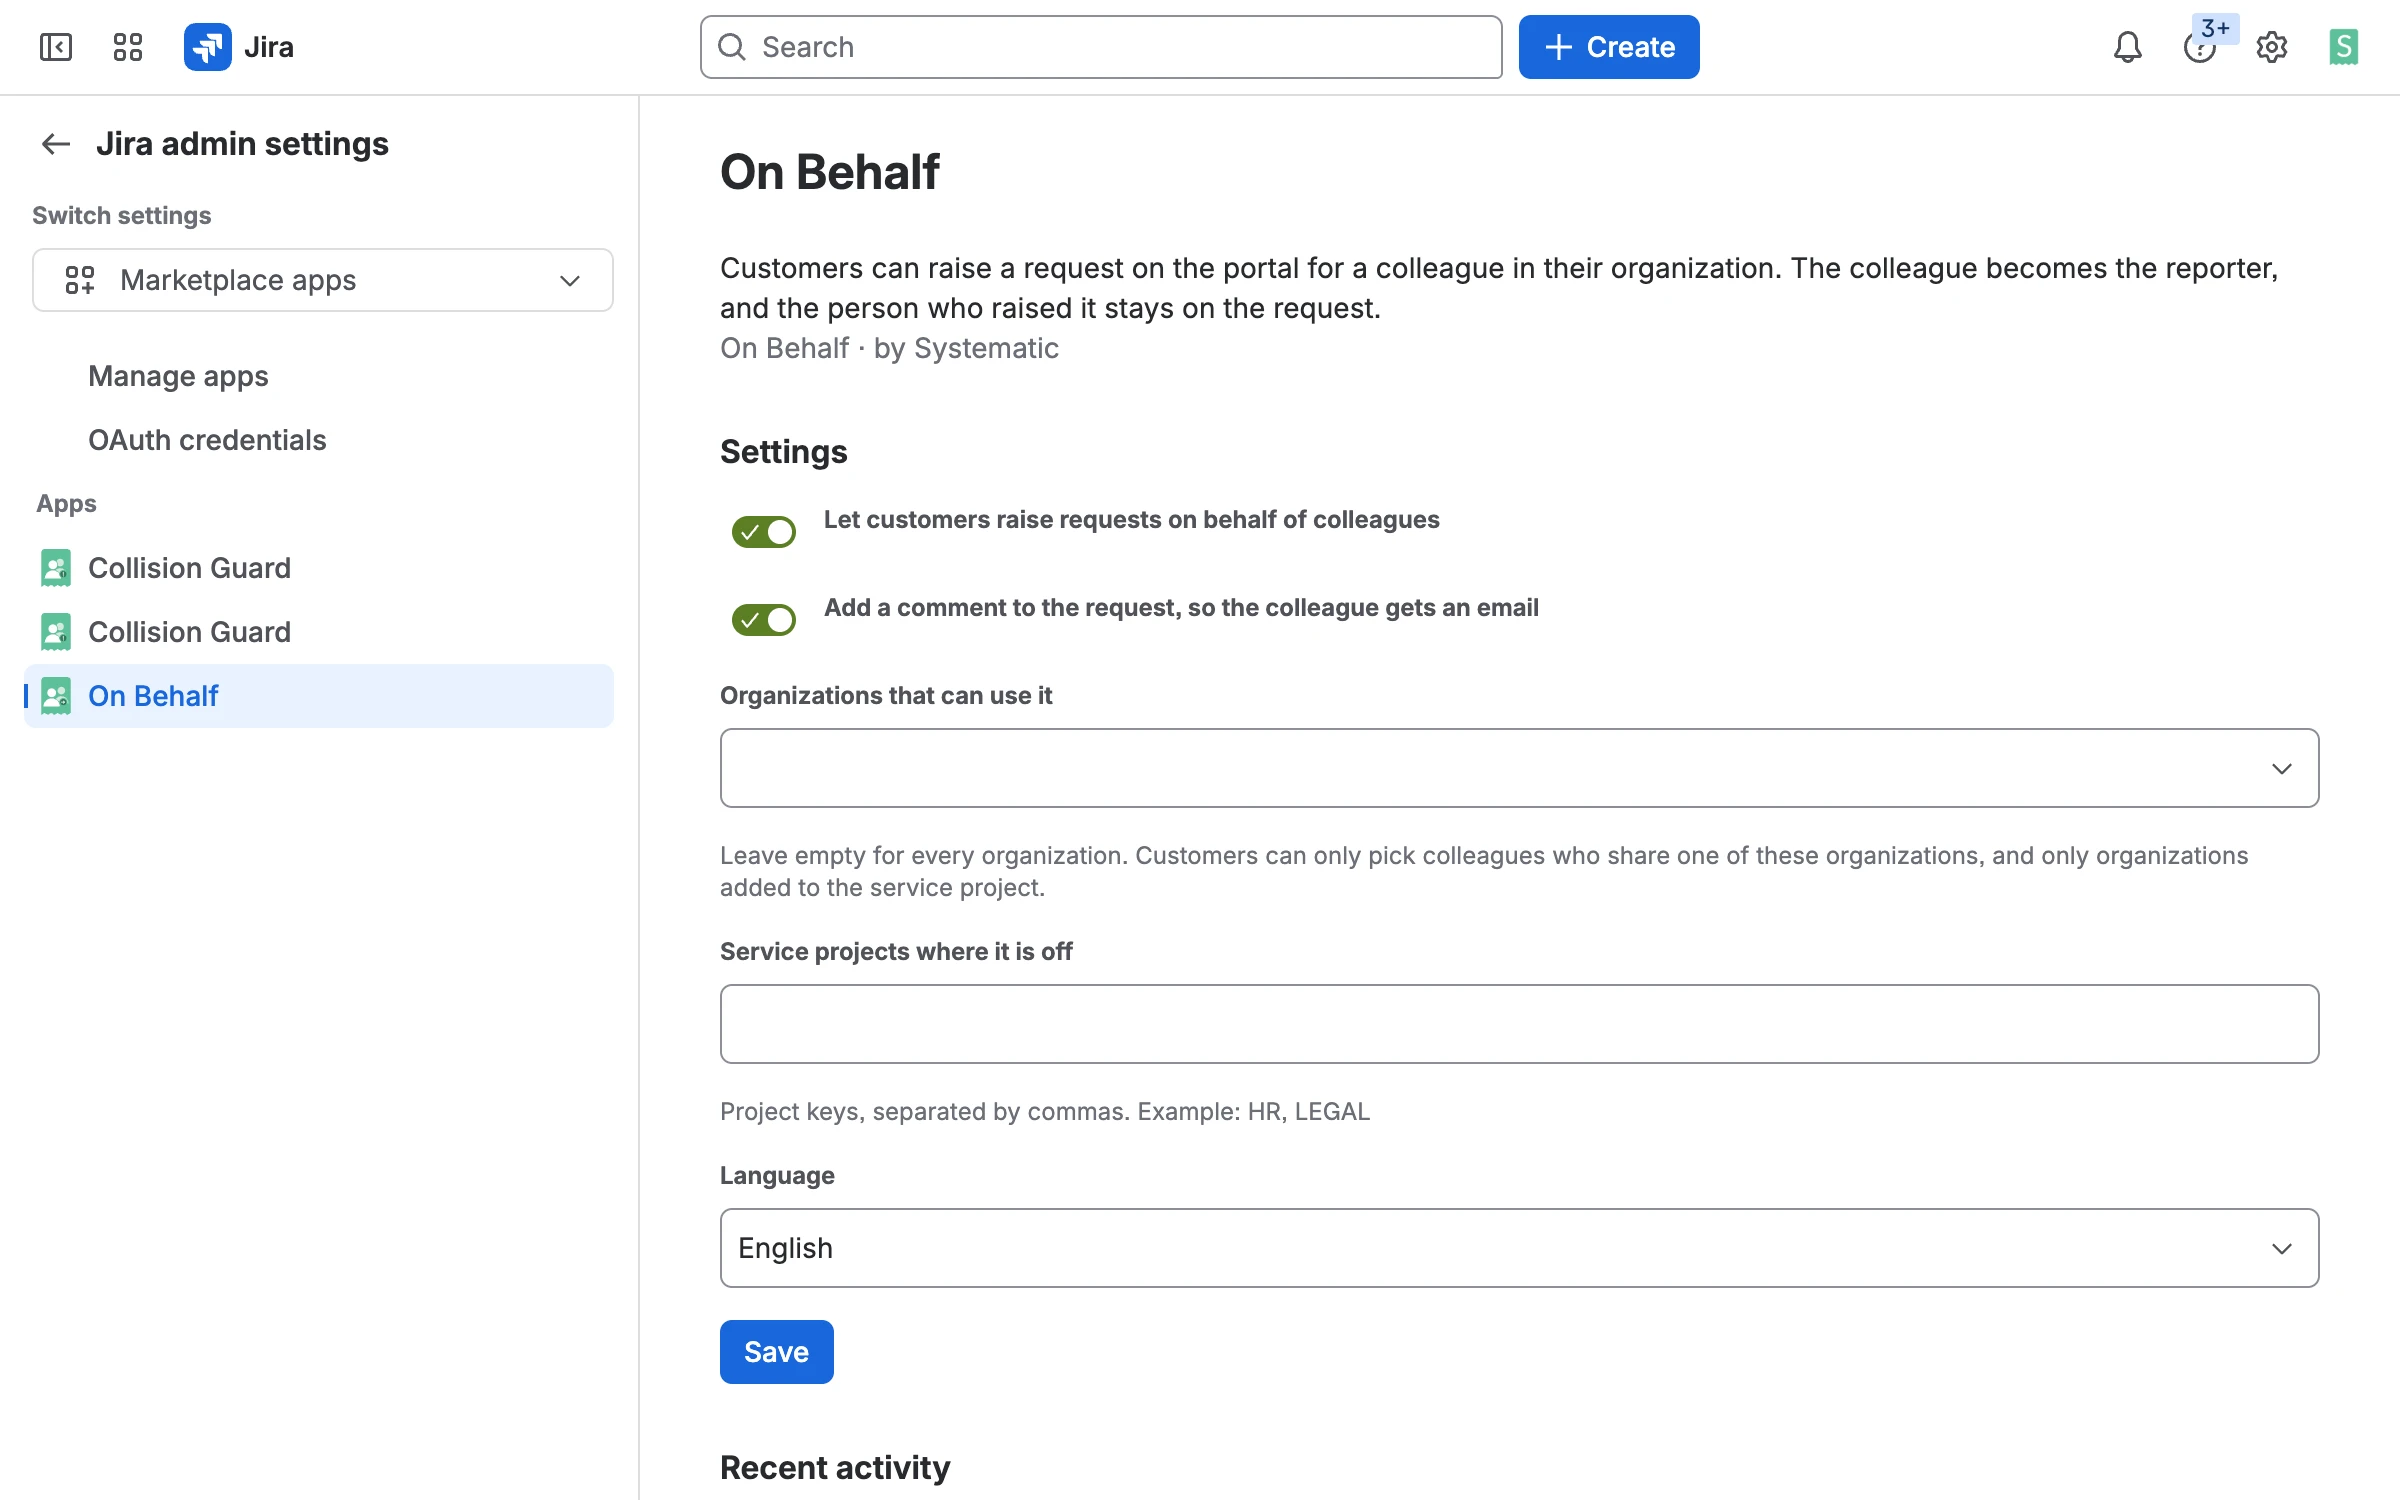Image resolution: width=2400 pixels, height=1500 pixels.
Task: Open the notifications bell
Action: (x=2128, y=47)
